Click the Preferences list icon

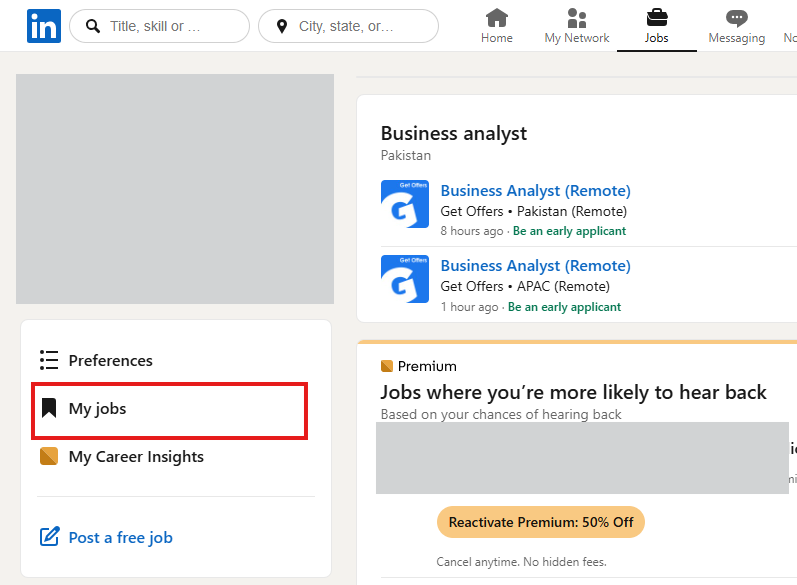pyautogui.click(x=49, y=360)
